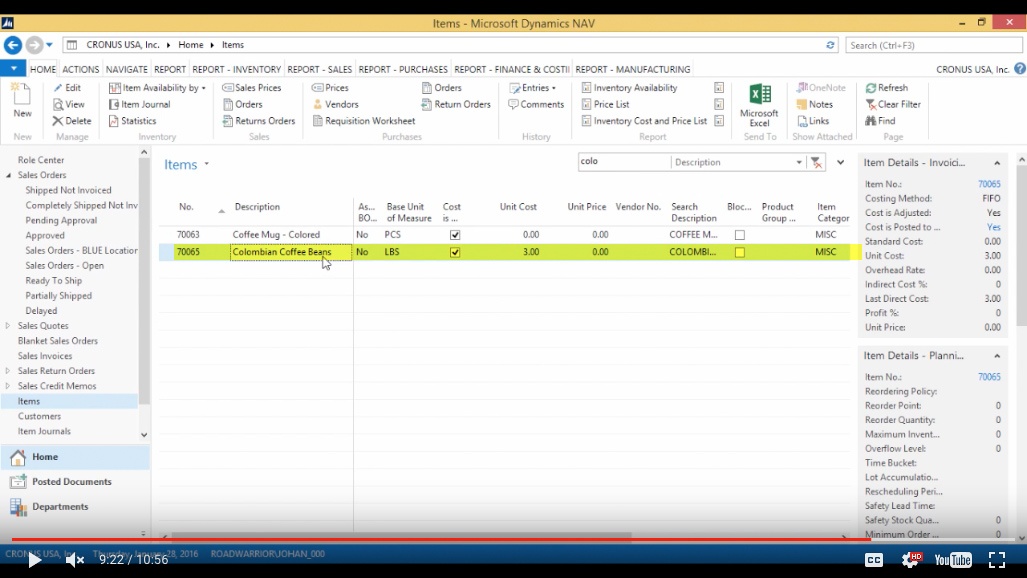Switch to the REPORT ribbon tab
Image resolution: width=1027 pixels, height=578 pixels.
click(x=170, y=69)
